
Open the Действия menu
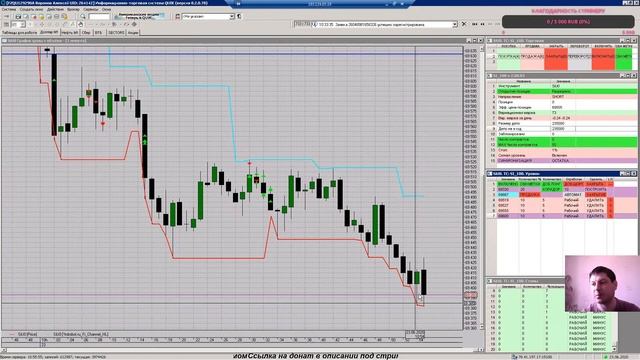click(55, 9)
